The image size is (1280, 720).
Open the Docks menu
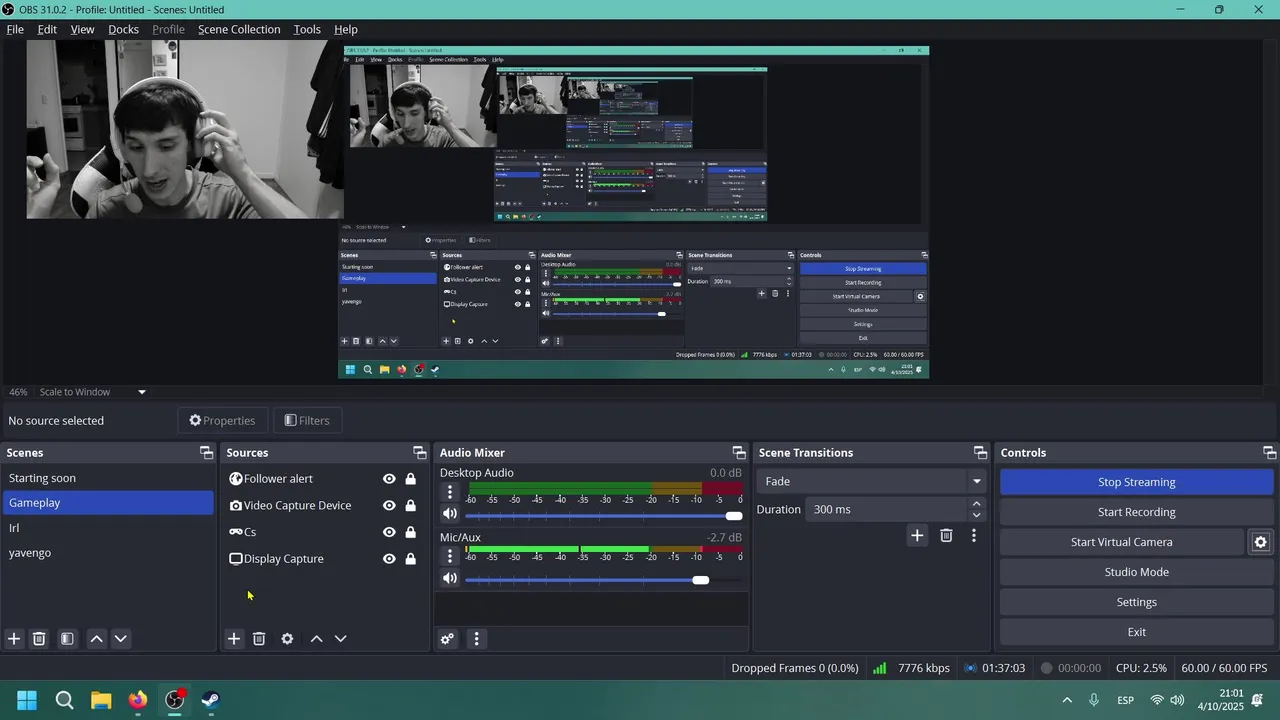pos(123,29)
